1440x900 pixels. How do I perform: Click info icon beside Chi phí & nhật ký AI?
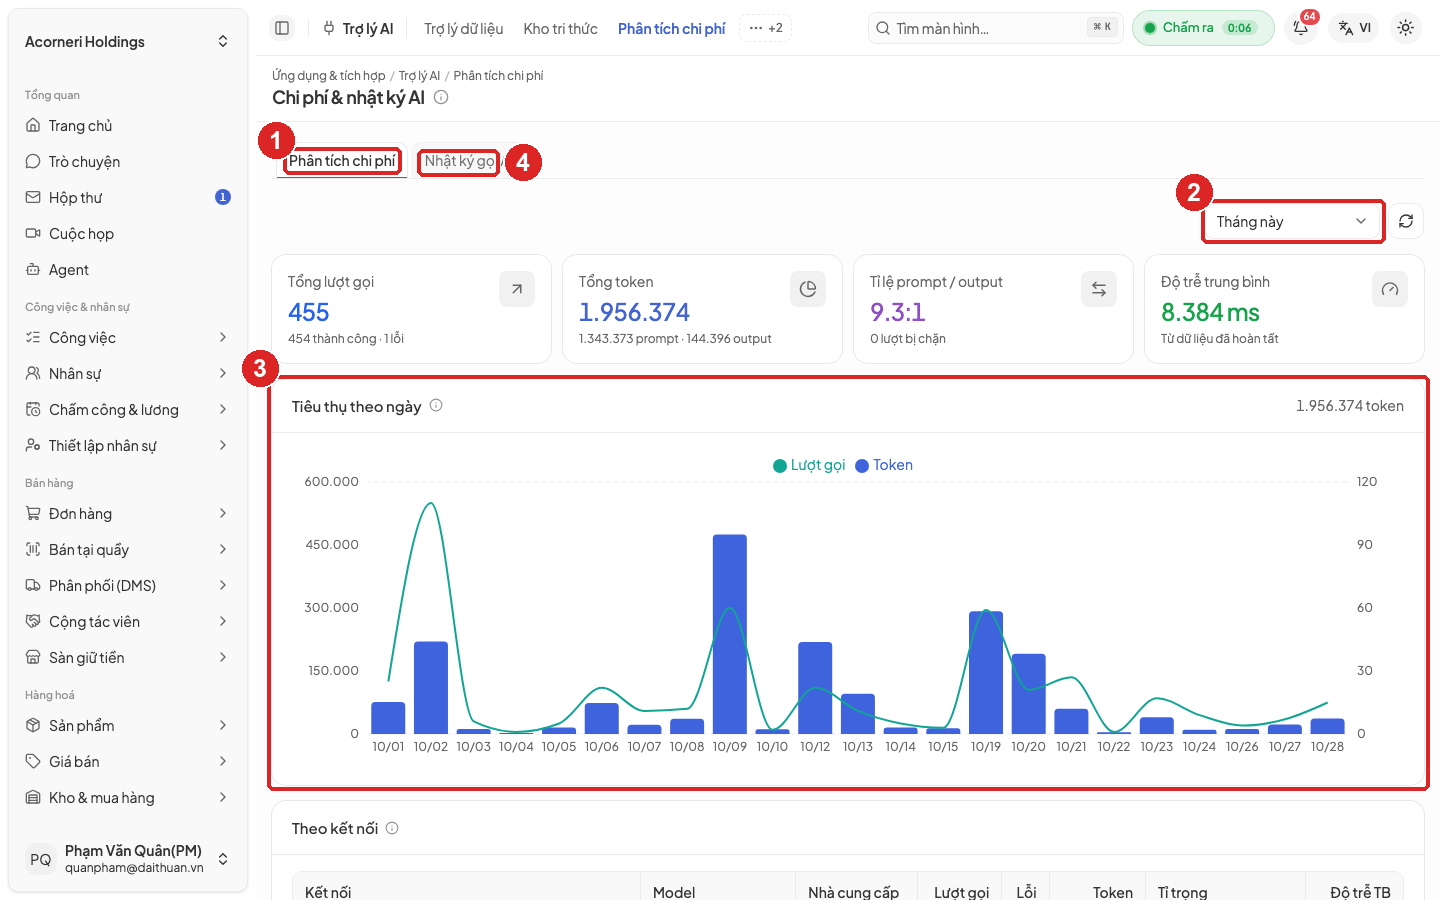pos(441,97)
